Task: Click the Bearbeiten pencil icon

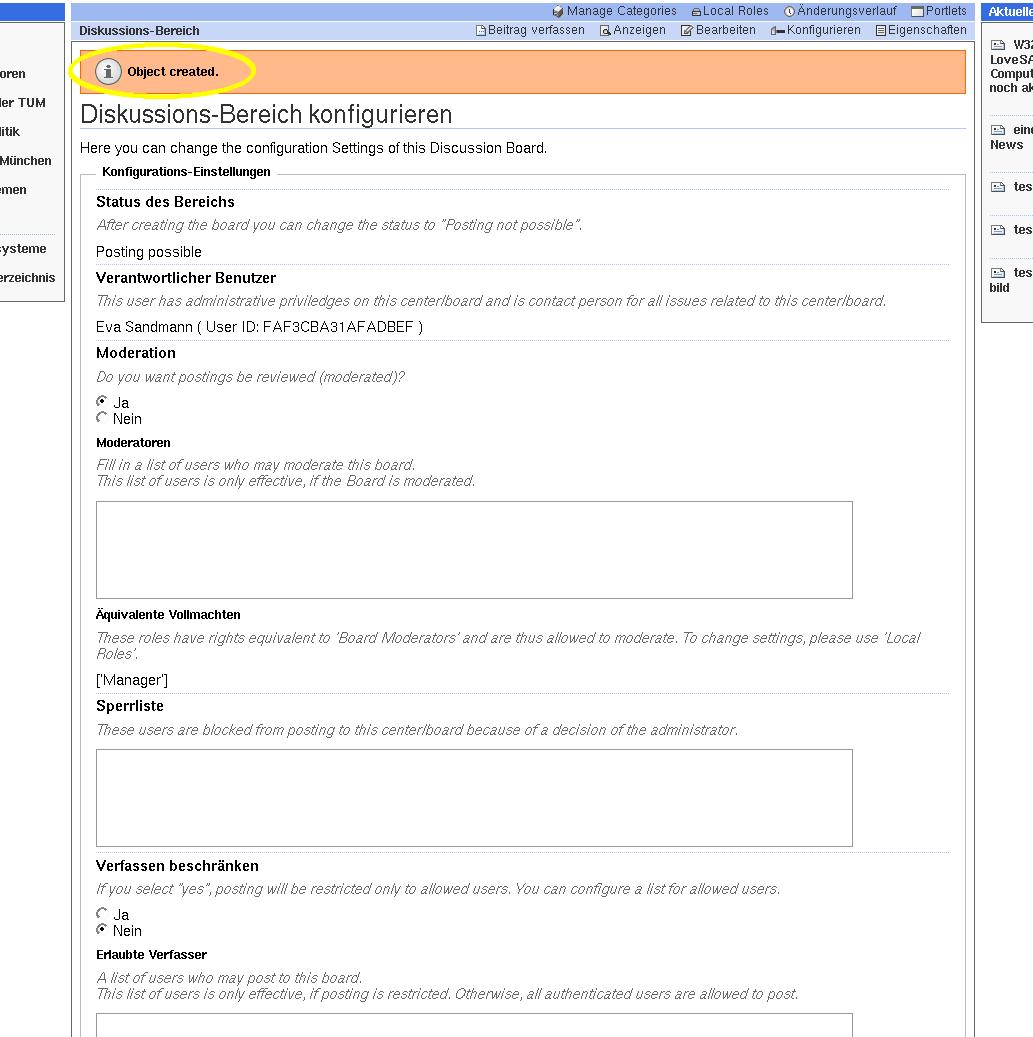Action: (x=687, y=31)
